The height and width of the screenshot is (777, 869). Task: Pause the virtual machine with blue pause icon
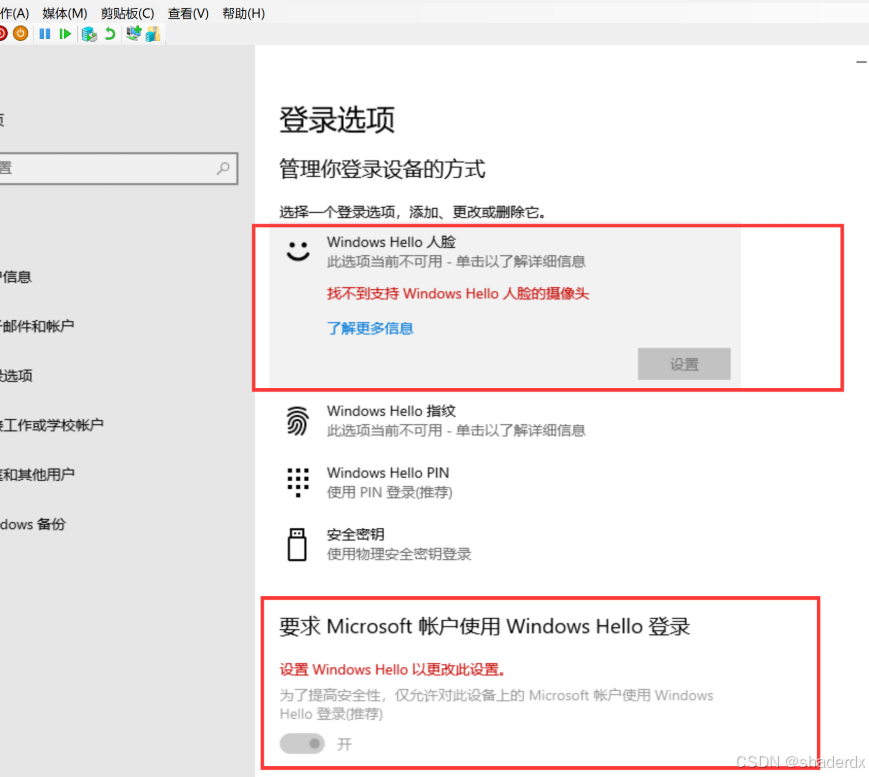[45, 34]
